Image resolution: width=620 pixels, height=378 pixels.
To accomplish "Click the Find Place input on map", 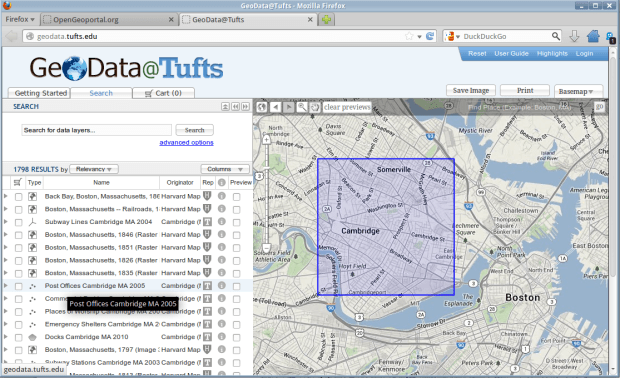I will point(520,107).
